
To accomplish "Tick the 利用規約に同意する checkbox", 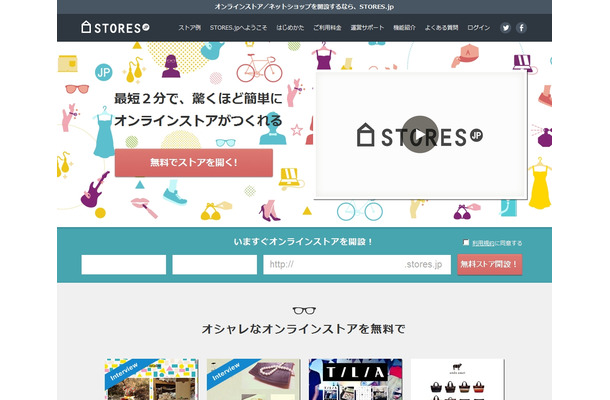I will [x=466, y=242].
